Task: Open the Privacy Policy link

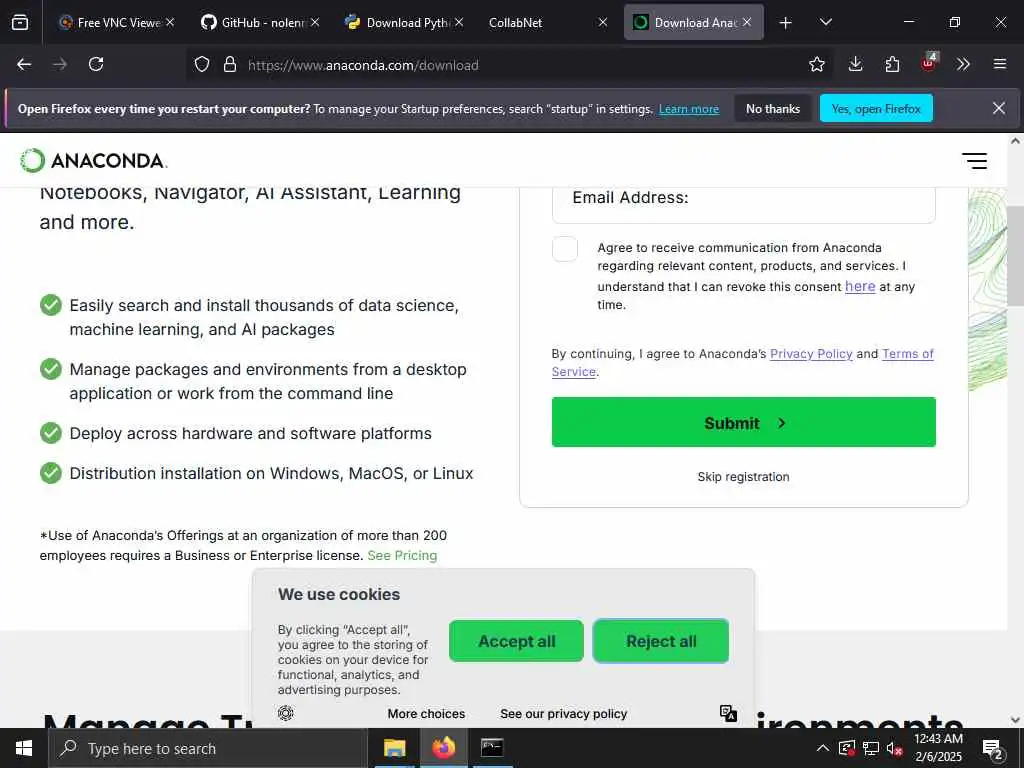Action: tap(811, 354)
